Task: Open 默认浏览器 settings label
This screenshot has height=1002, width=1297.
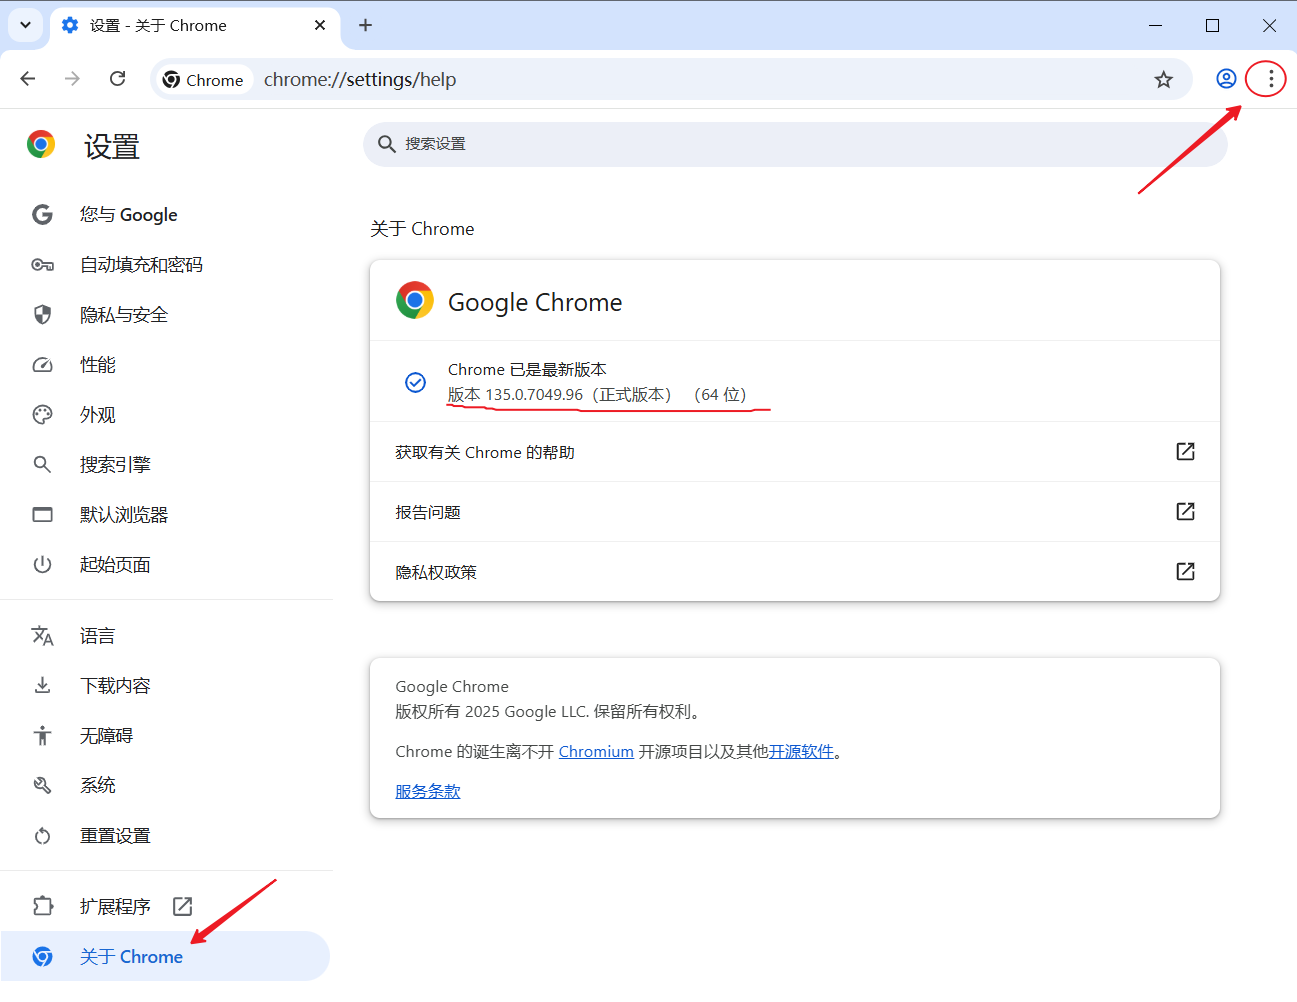Action: [x=124, y=515]
